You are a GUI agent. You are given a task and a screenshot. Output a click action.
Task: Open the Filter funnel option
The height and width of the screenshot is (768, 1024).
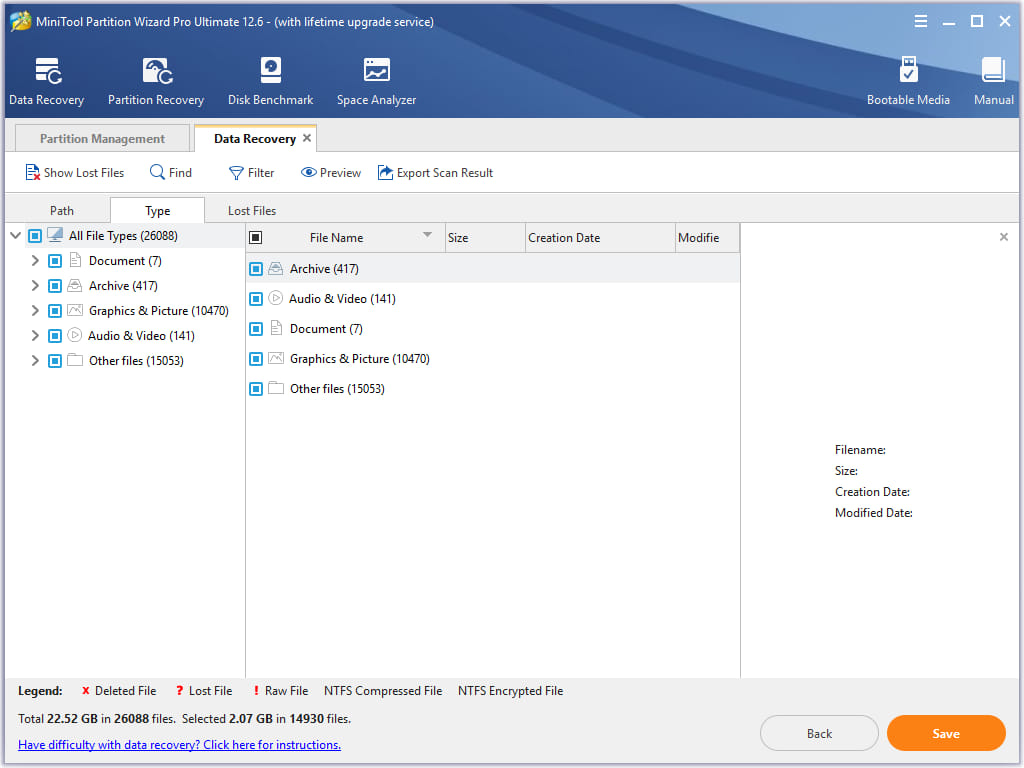(x=251, y=172)
